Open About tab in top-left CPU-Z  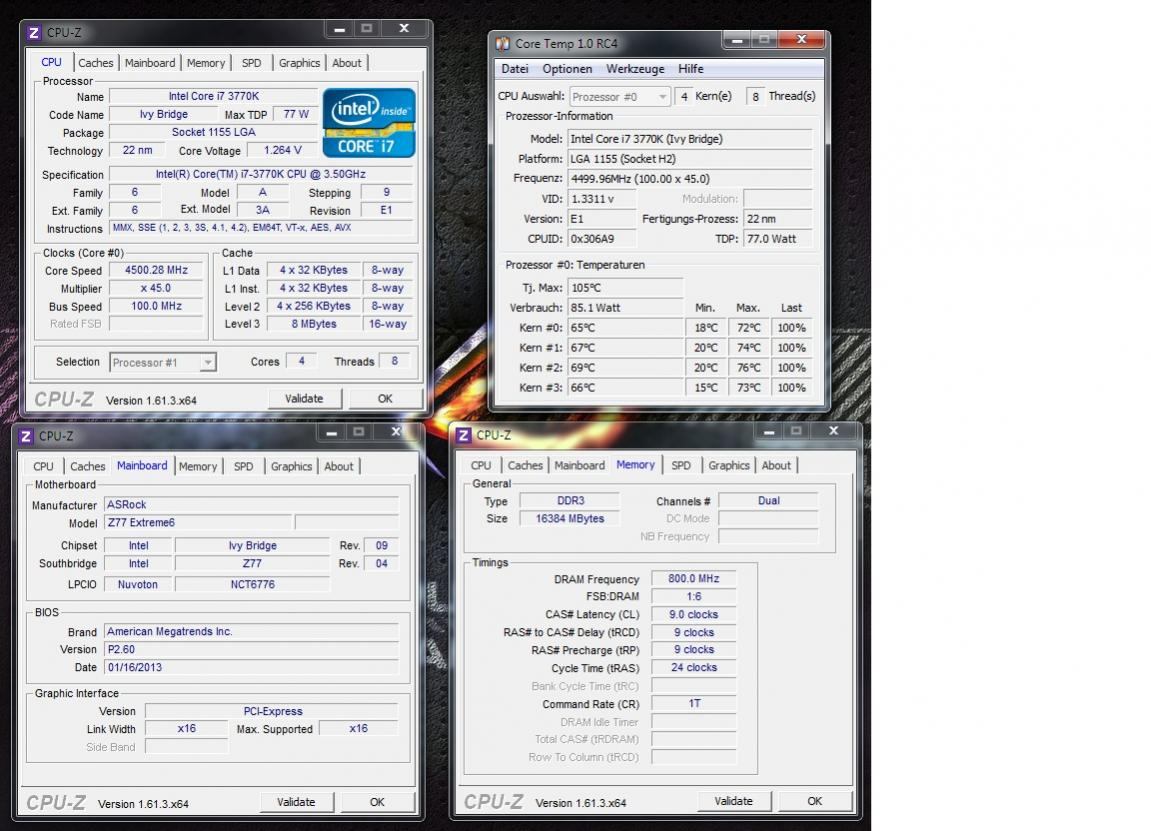[x=346, y=63]
